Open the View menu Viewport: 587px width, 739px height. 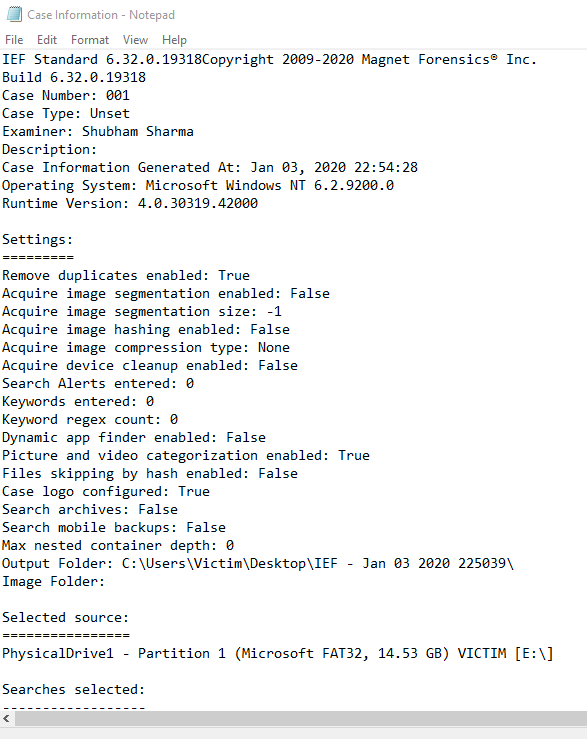[x=135, y=40]
